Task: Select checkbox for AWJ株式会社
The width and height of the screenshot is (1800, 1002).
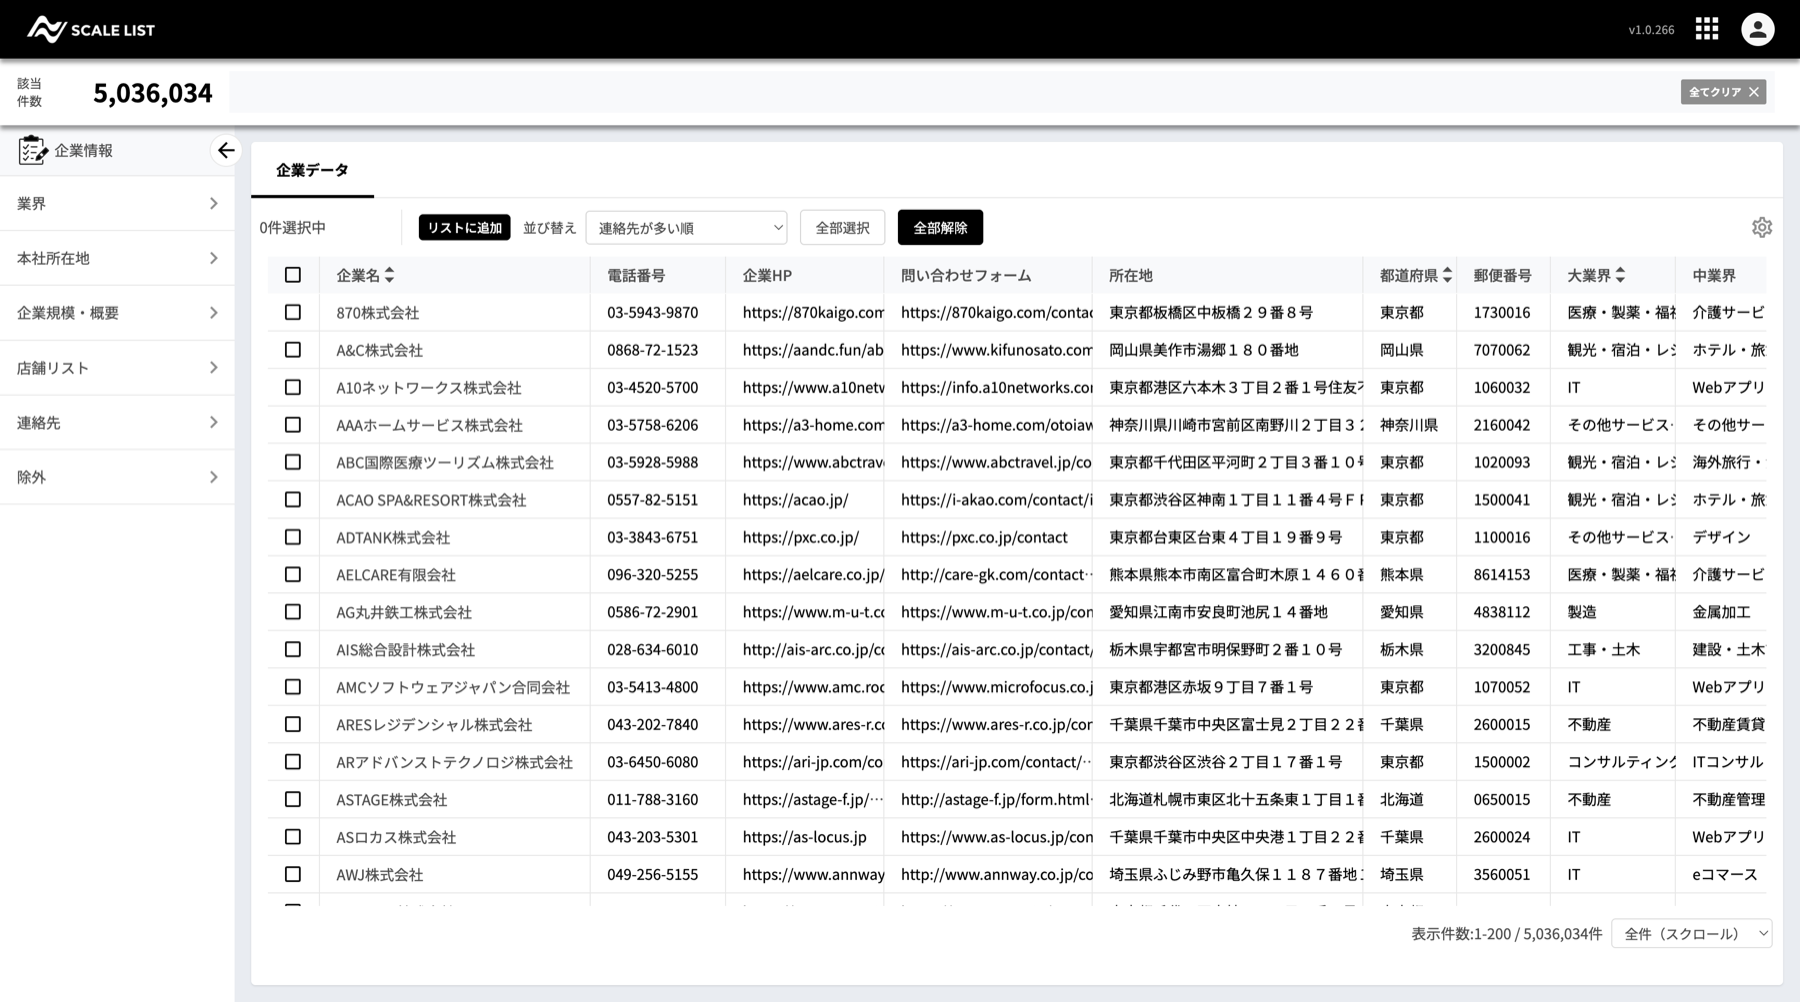Action: coord(293,874)
